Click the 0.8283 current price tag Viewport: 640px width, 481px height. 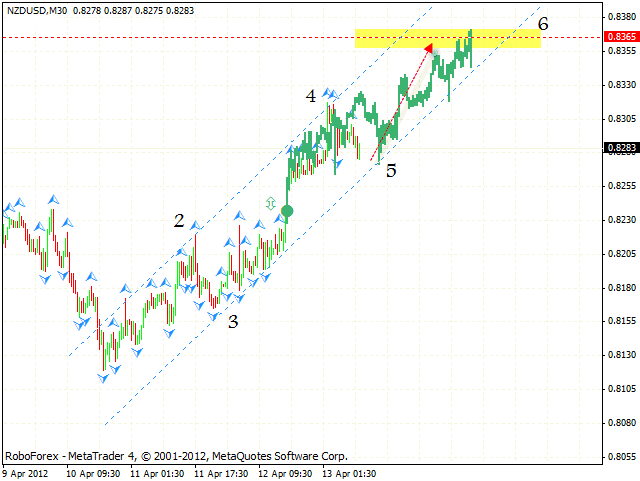point(621,148)
